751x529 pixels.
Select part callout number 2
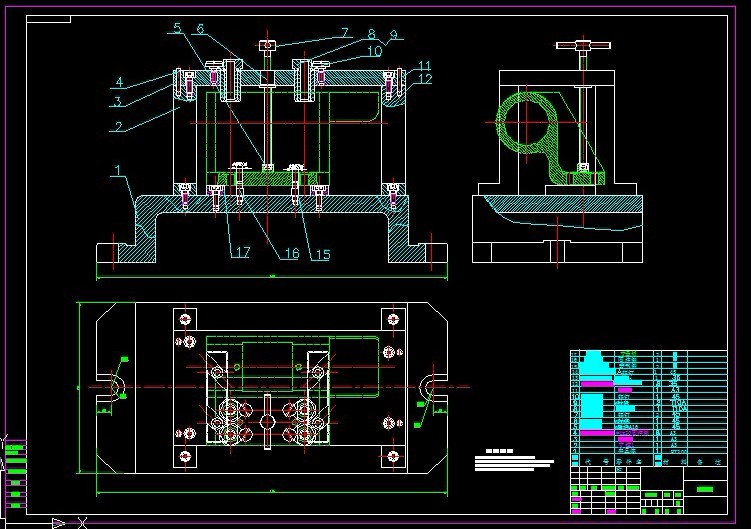click(x=119, y=126)
